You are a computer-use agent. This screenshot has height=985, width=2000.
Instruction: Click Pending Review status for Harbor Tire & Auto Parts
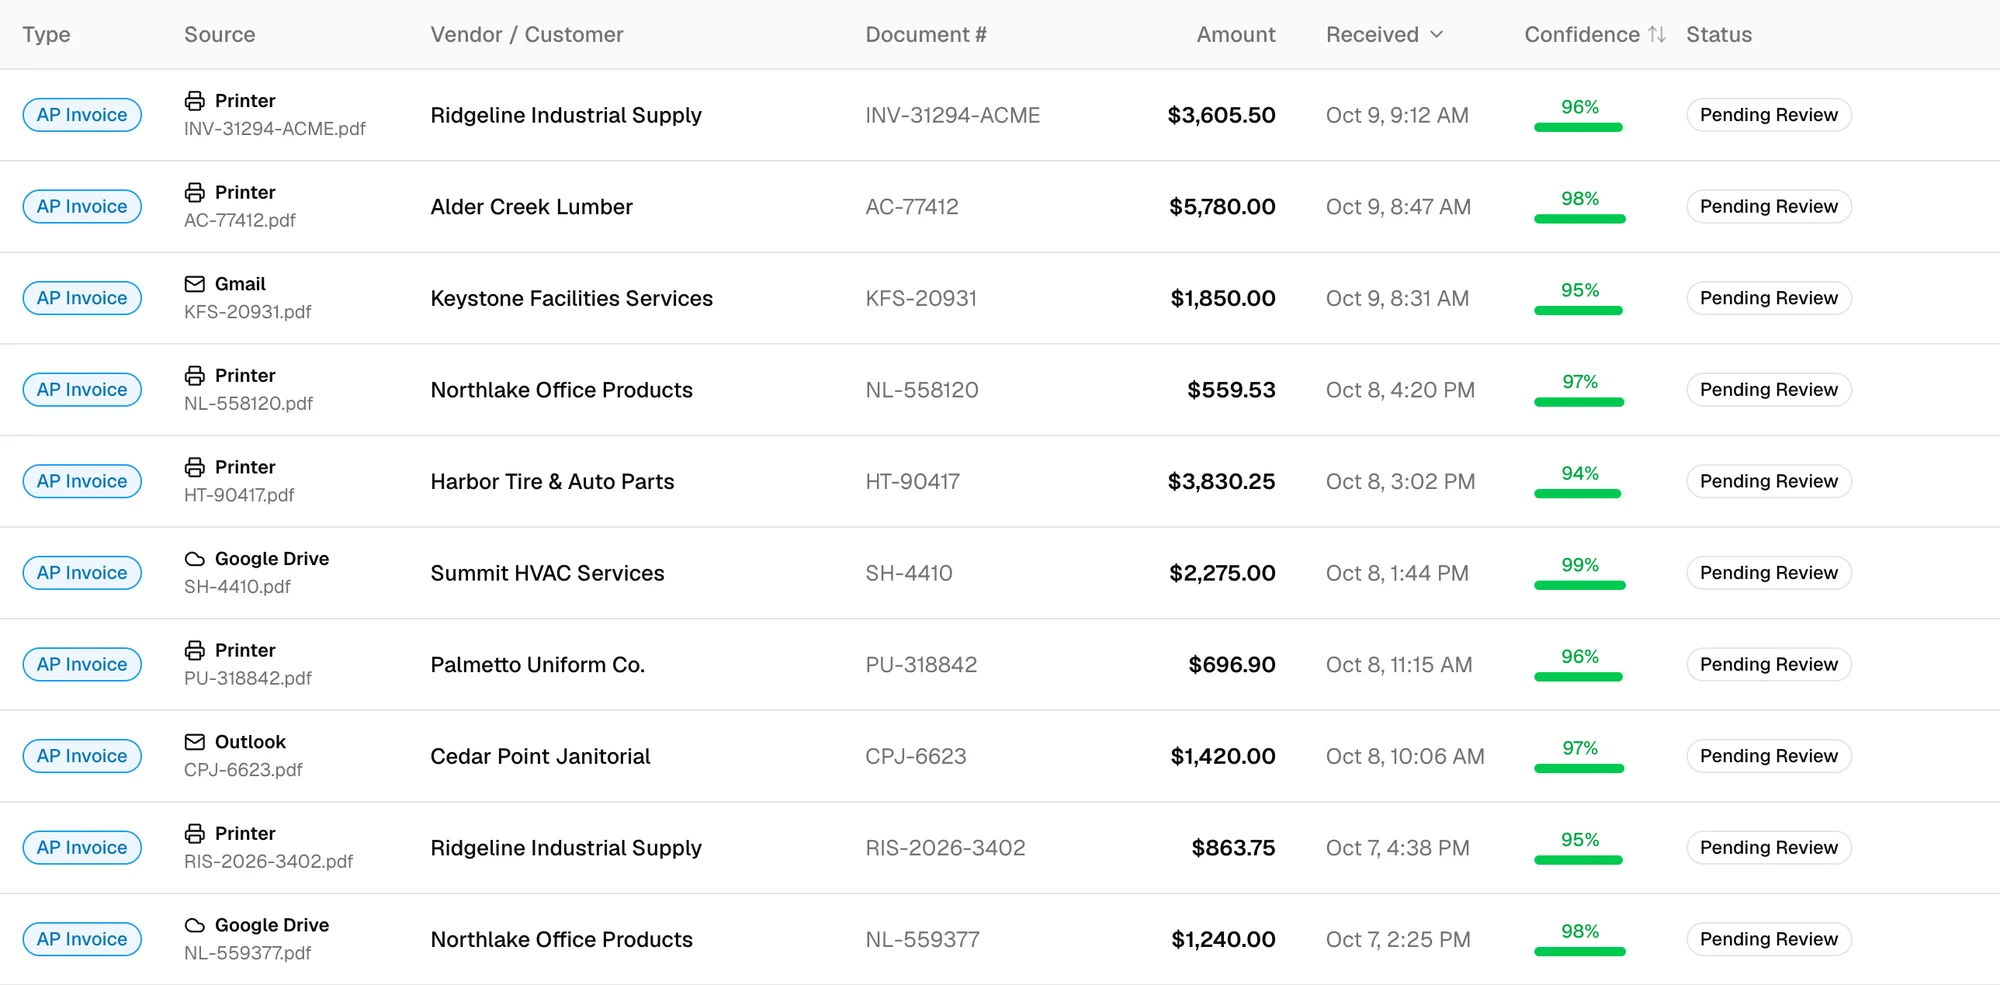1769,481
